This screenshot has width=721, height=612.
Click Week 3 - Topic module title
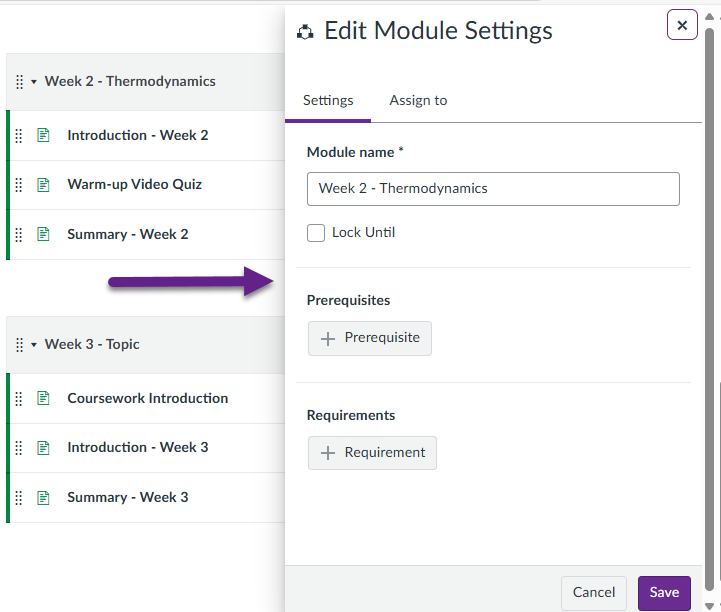pyautogui.click(x=92, y=344)
